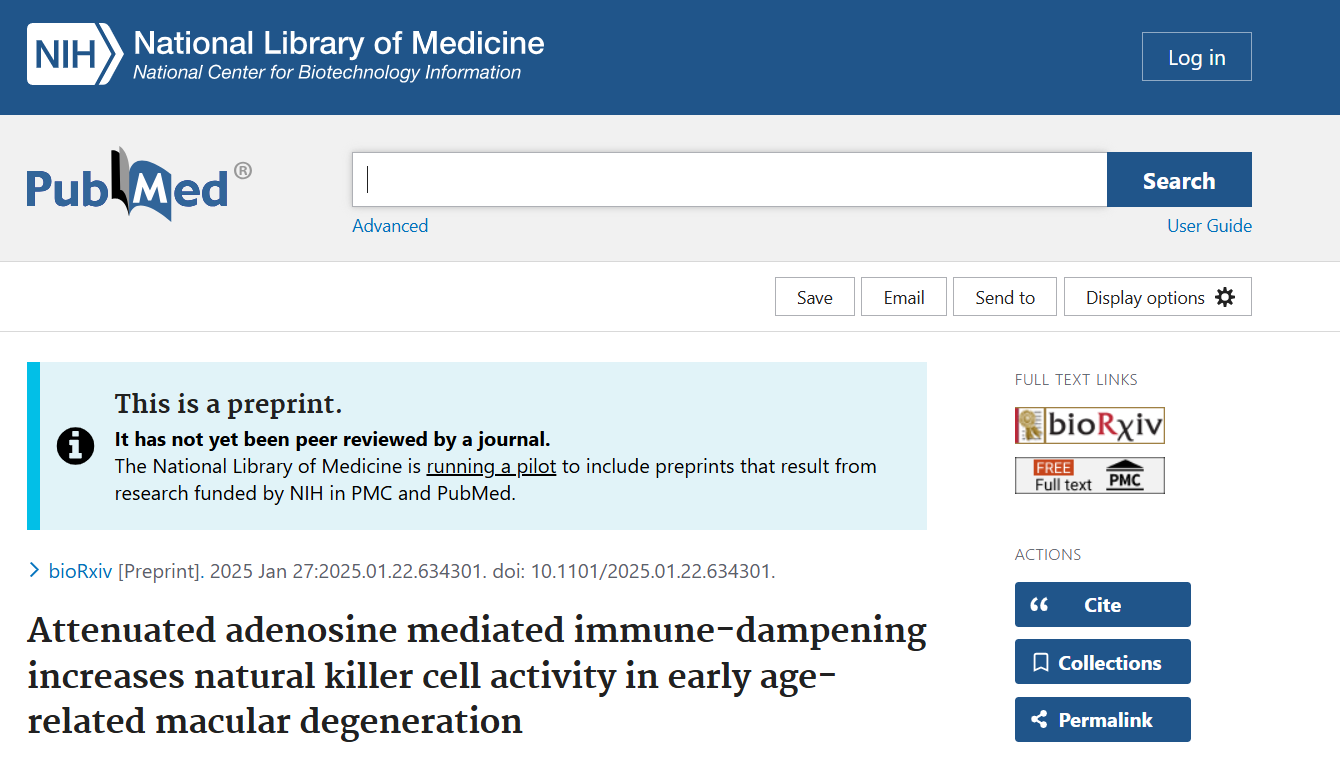
Task: Click the Advanced search option
Action: click(x=390, y=226)
